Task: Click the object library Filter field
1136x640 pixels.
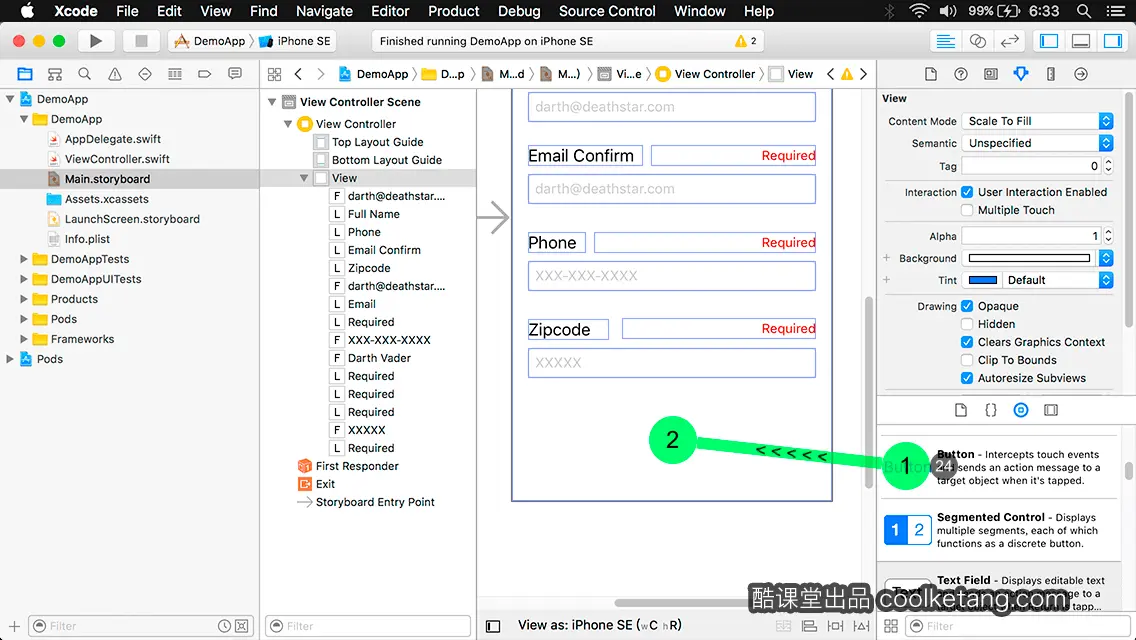Action: point(1016,626)
